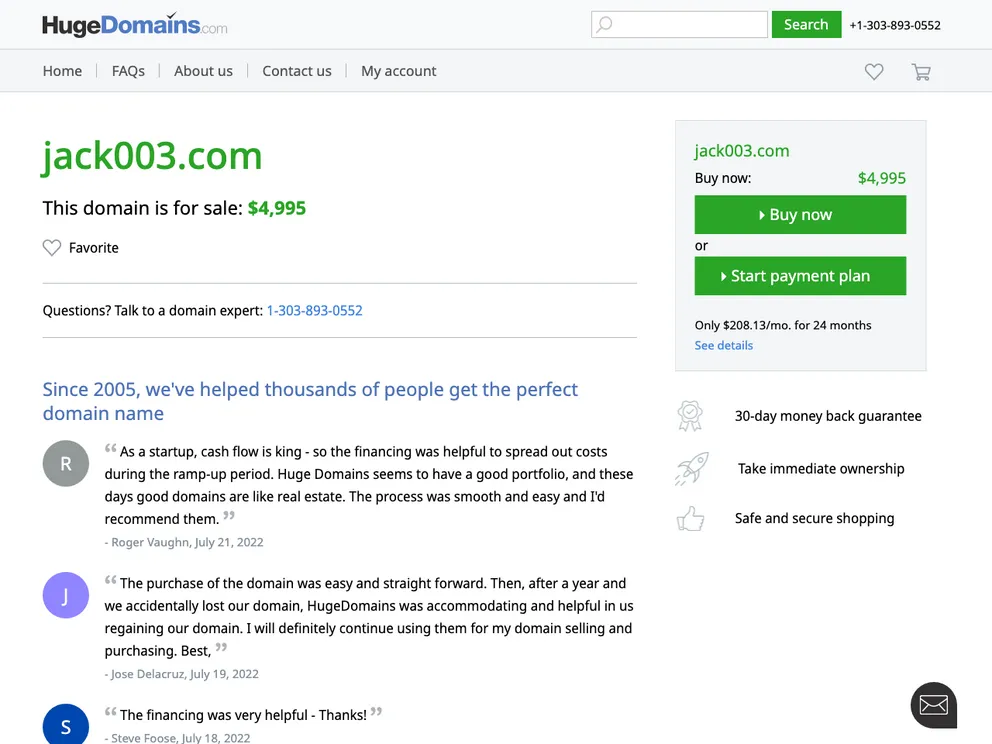Open the shopping cart
The height and width of the screenshot is (744, 992).
pos(921,71)
